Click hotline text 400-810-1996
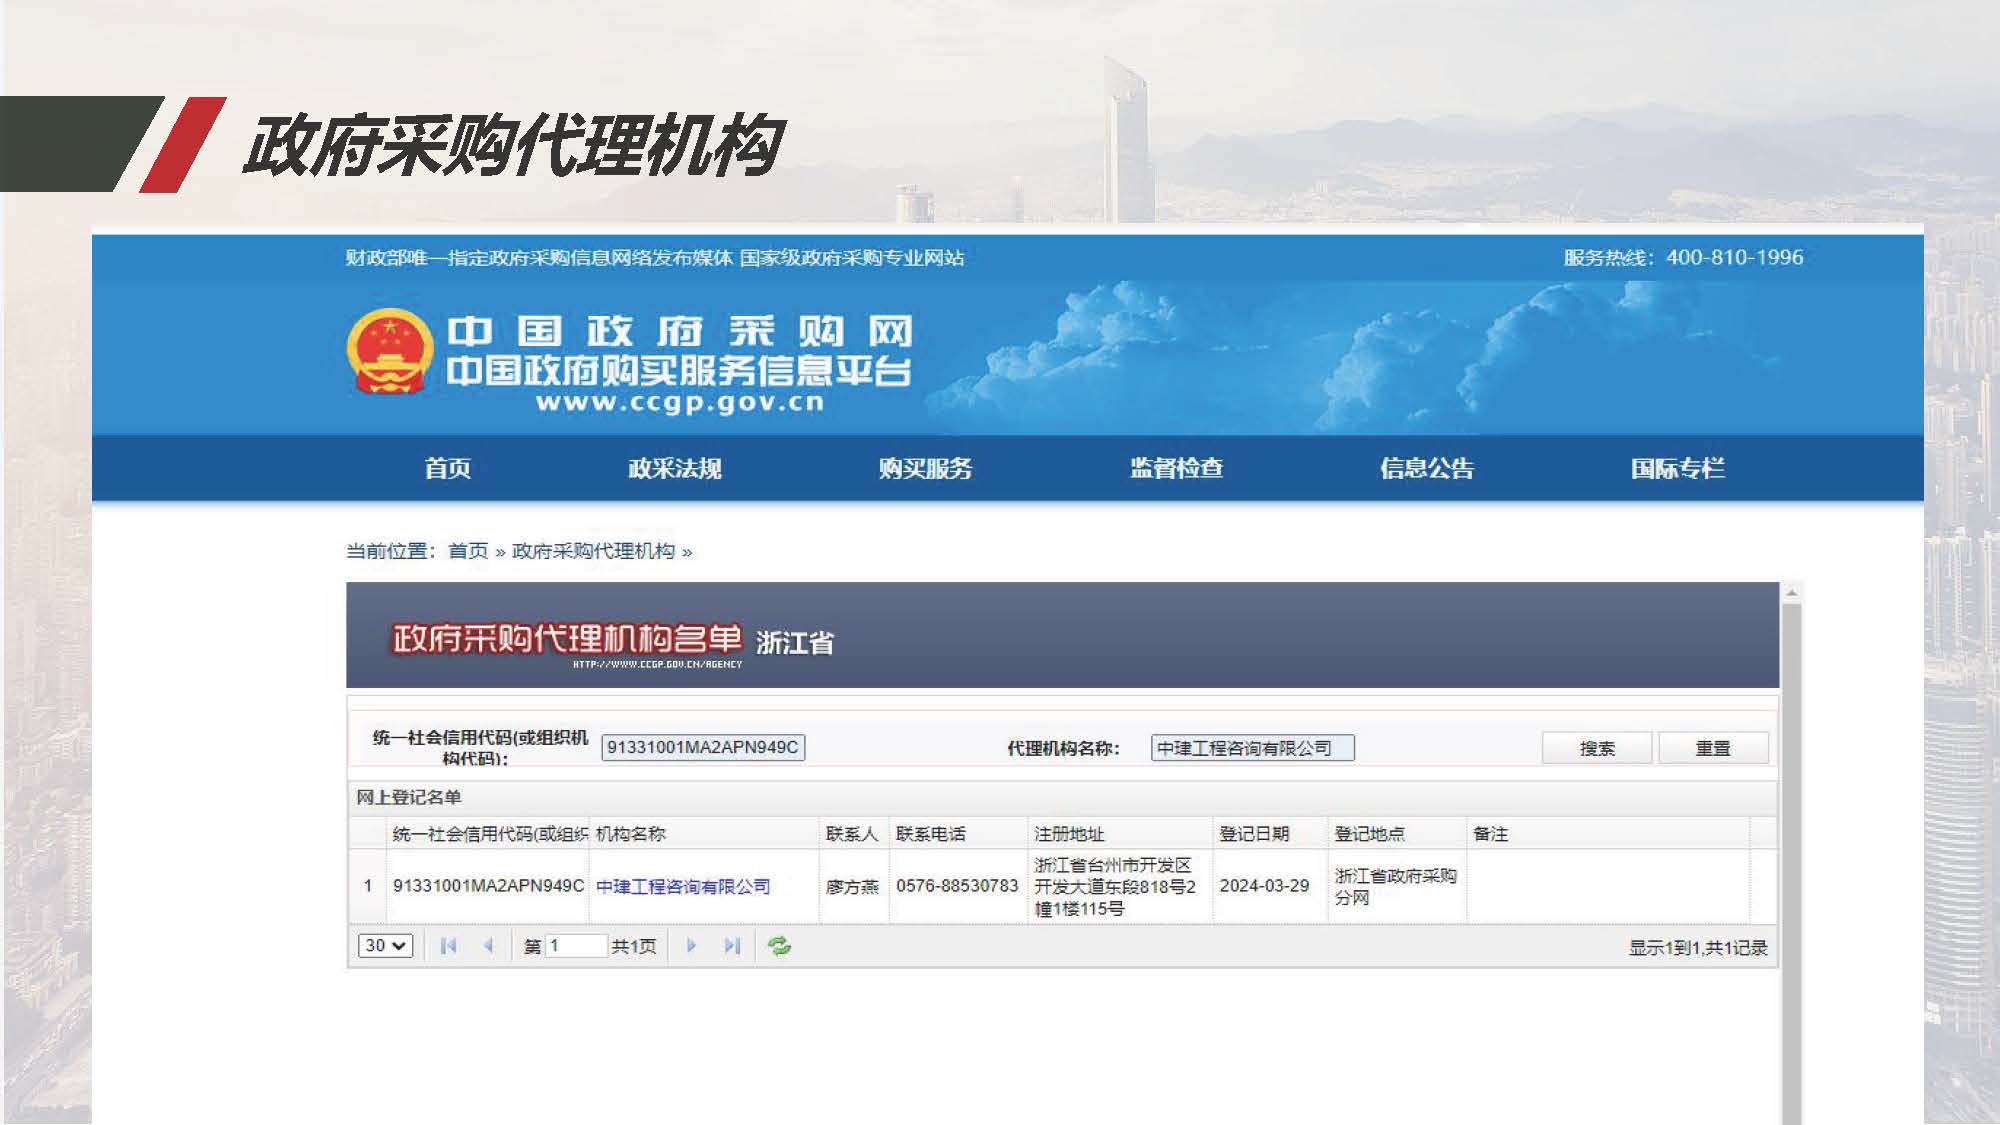This screenshot has width=2000, height=1125. coord(1735,257)
